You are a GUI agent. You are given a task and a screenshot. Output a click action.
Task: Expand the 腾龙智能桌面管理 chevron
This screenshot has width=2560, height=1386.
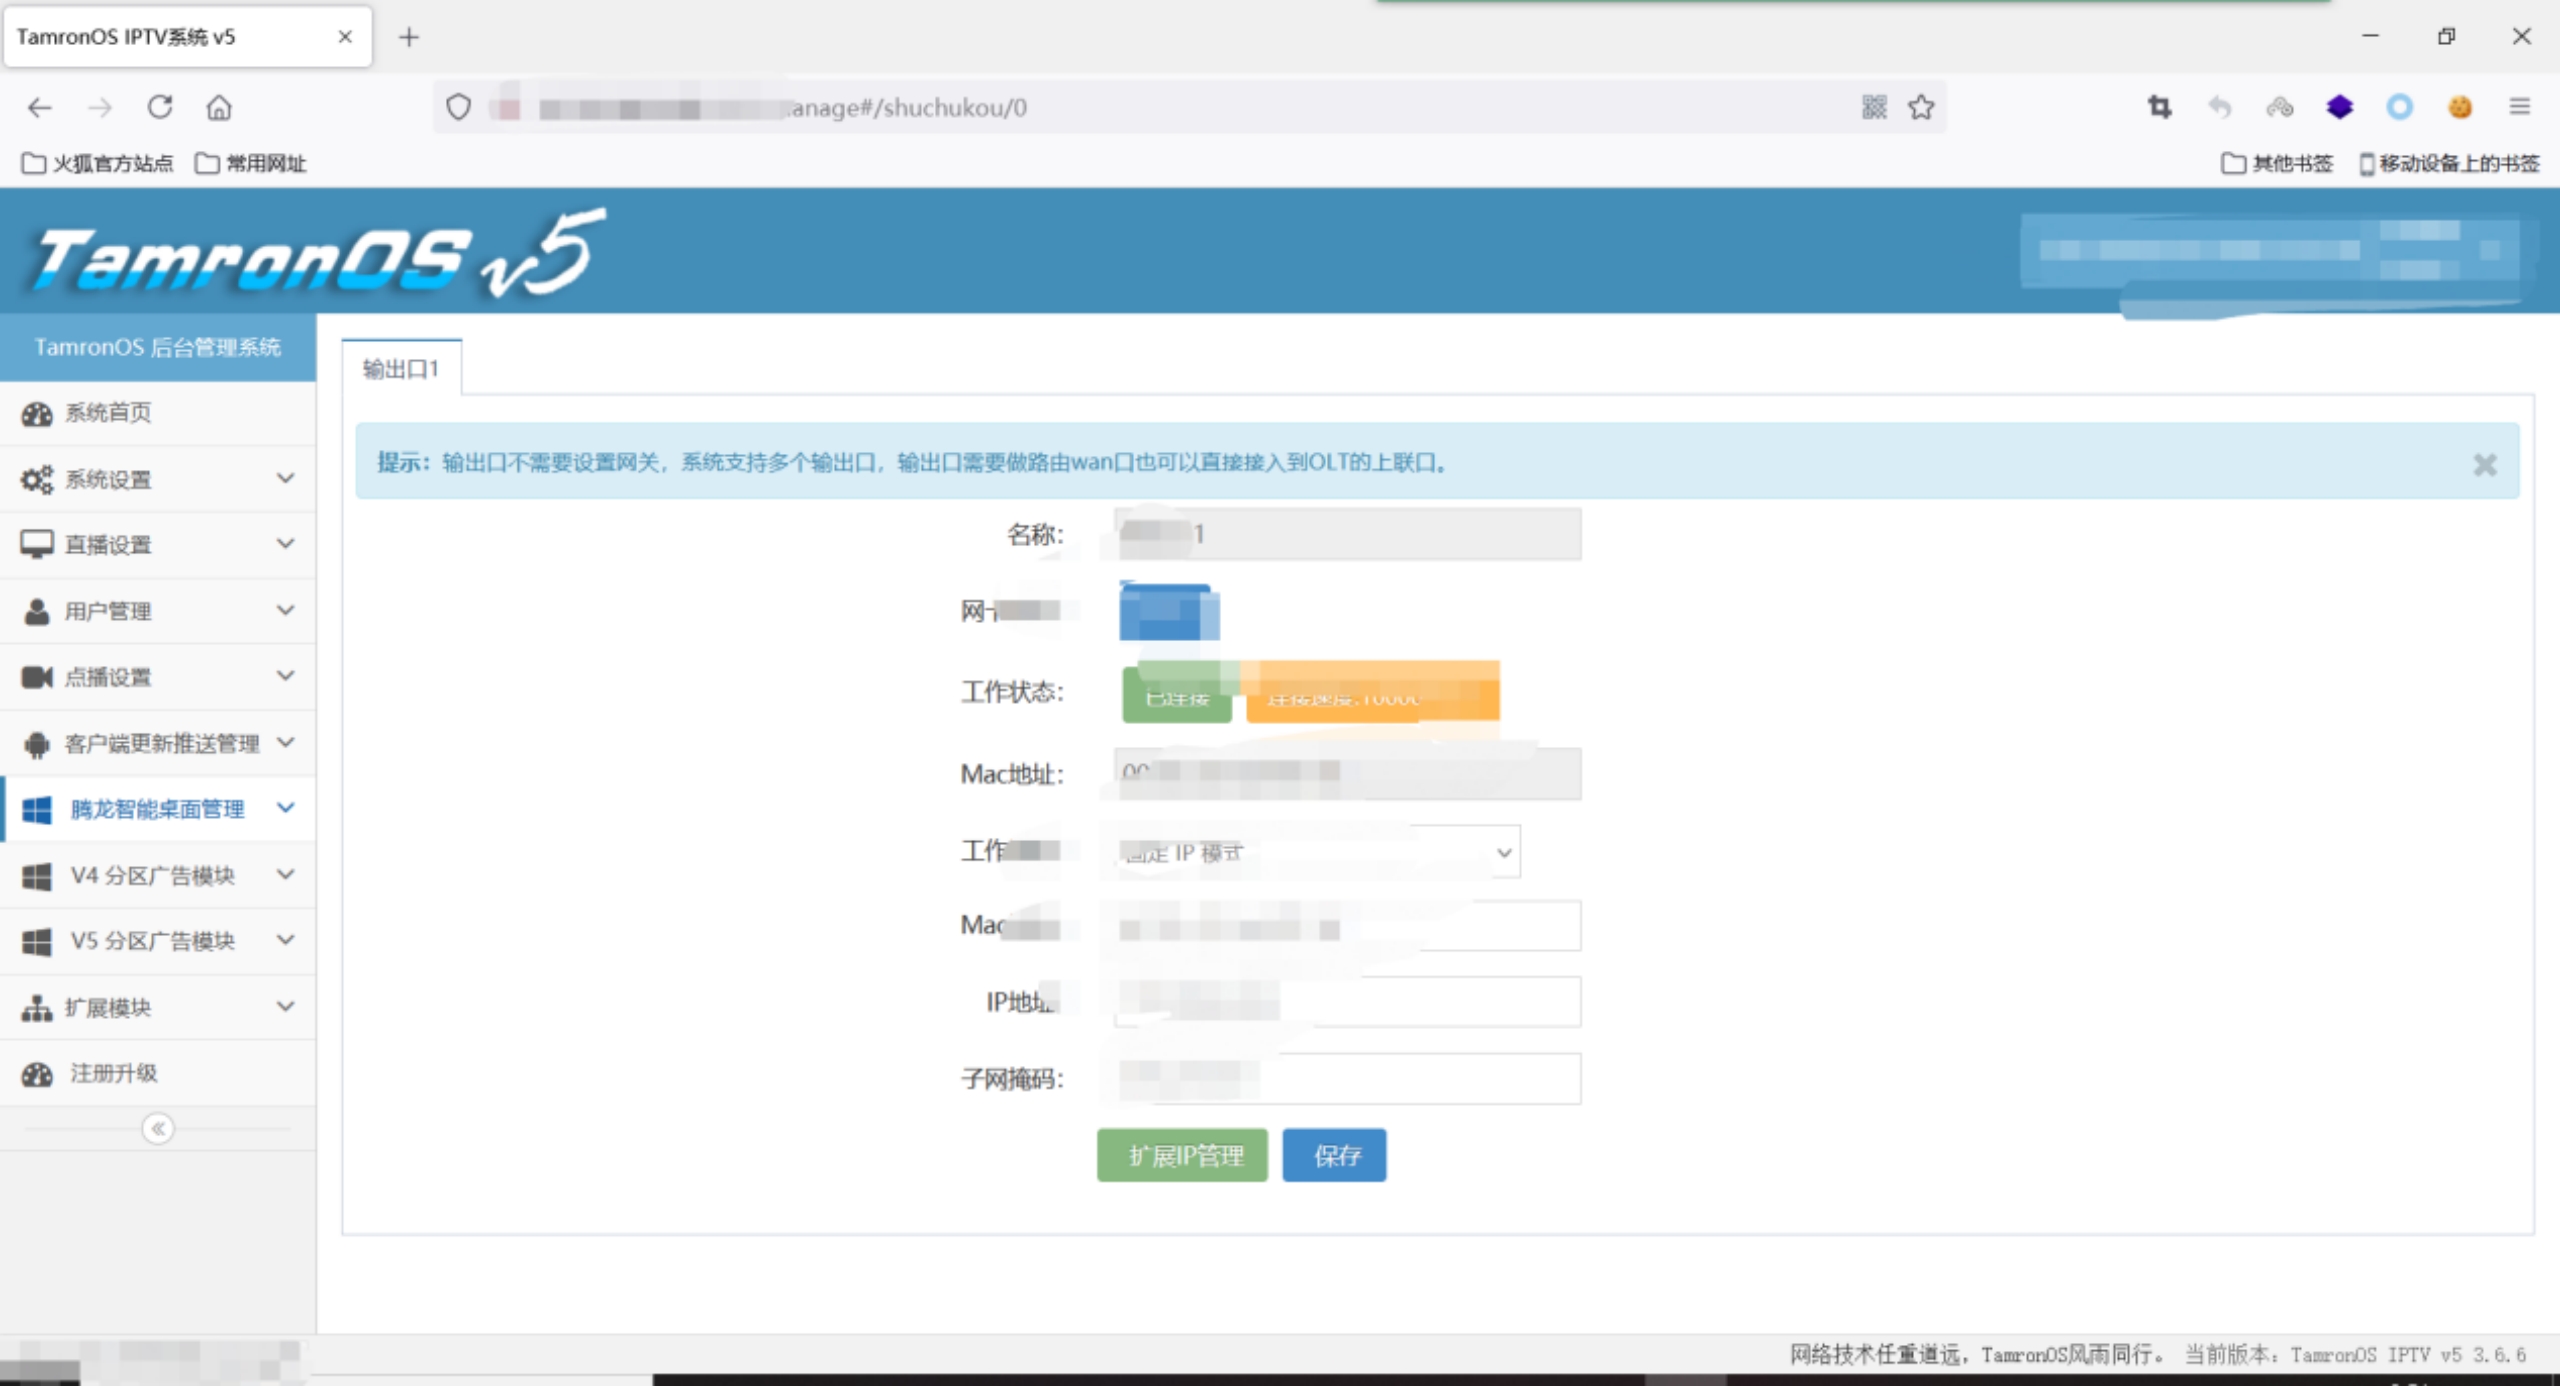click(286, 808)
